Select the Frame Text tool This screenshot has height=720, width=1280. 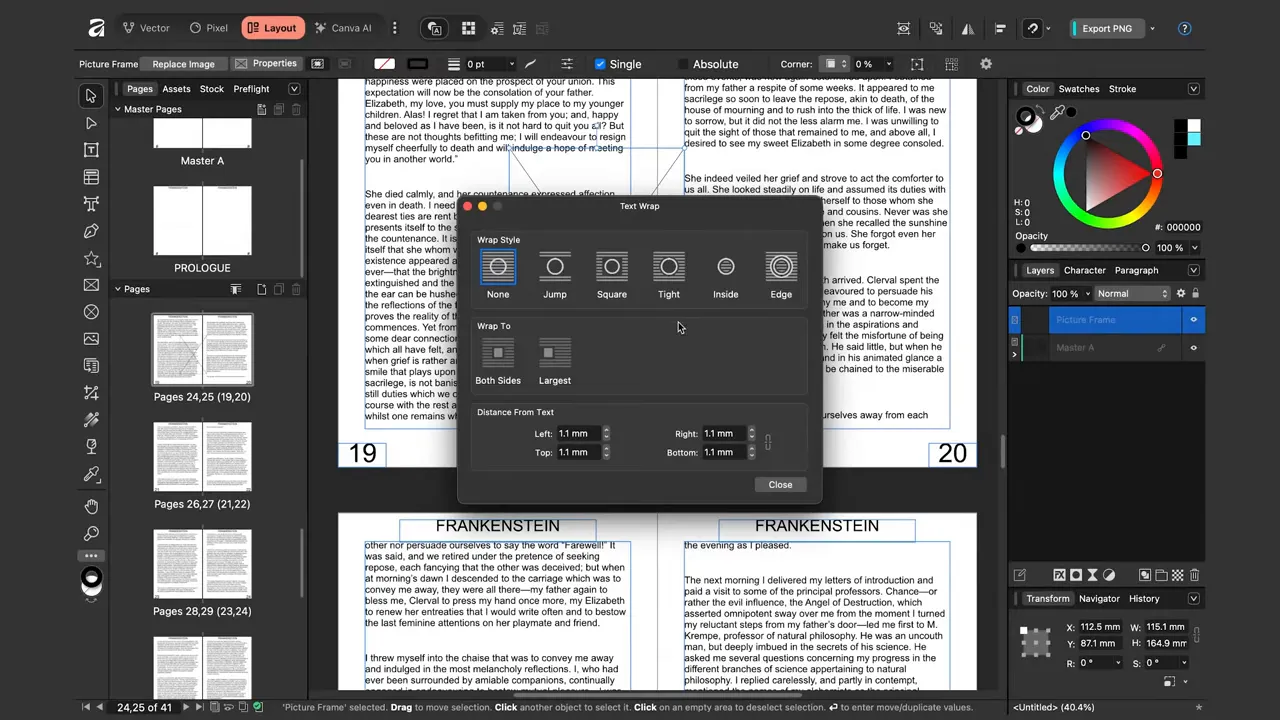91,150
